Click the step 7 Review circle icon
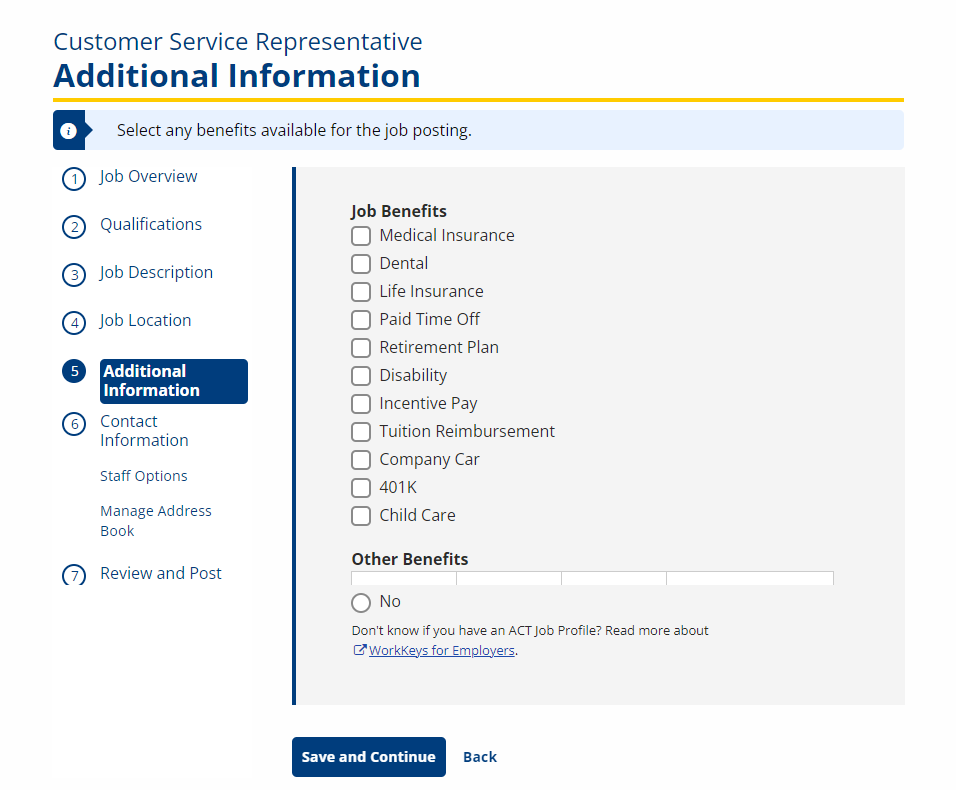Viewport: 956px width, 790px height. pos(74,575)
